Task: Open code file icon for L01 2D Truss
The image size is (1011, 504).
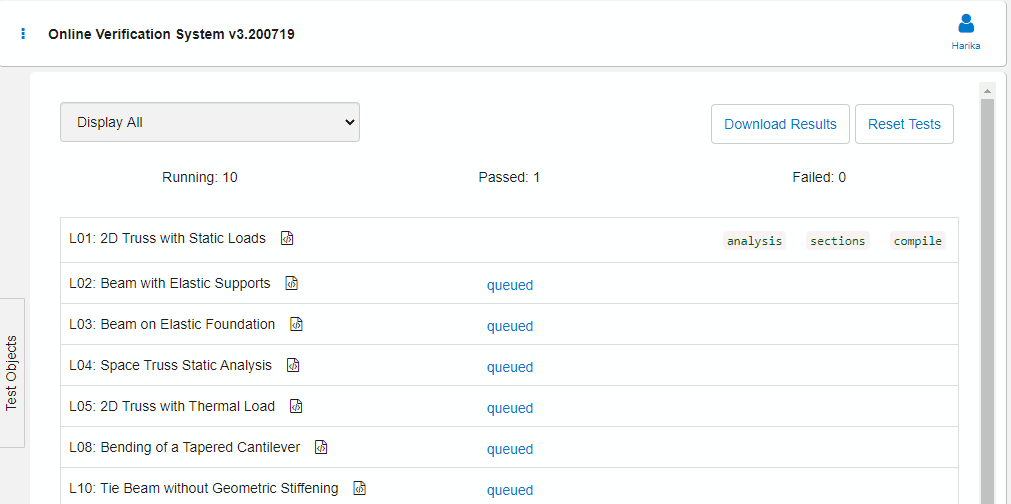Action: (x=287, y=238)
